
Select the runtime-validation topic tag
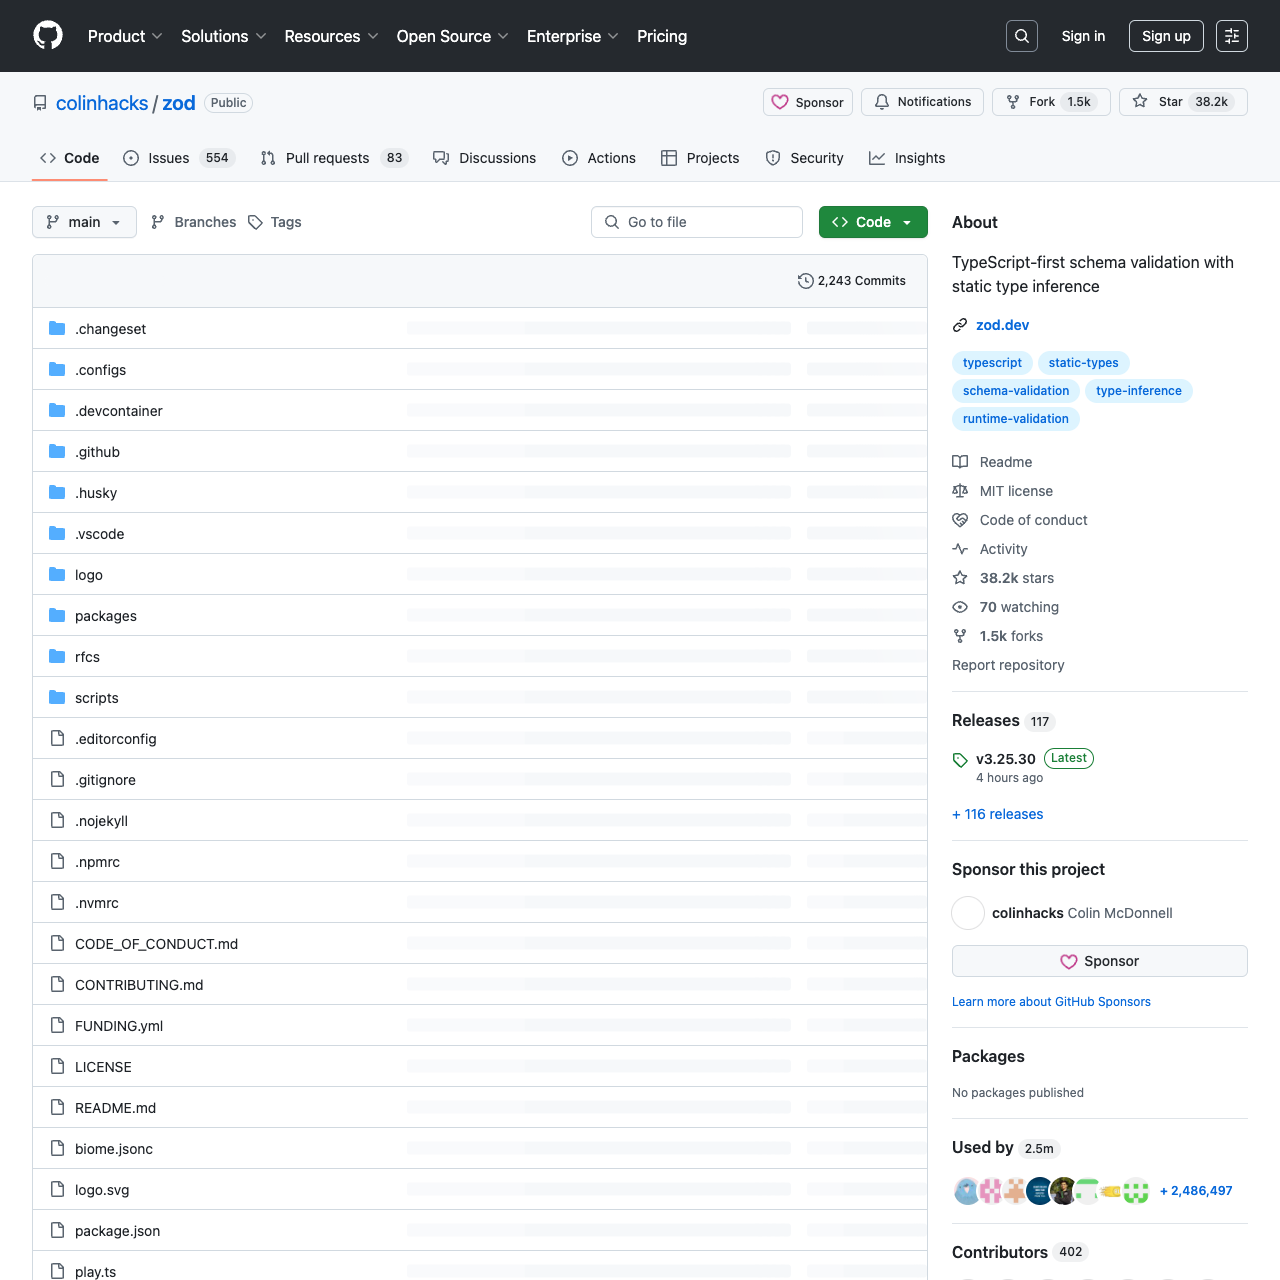(1016, 419)
